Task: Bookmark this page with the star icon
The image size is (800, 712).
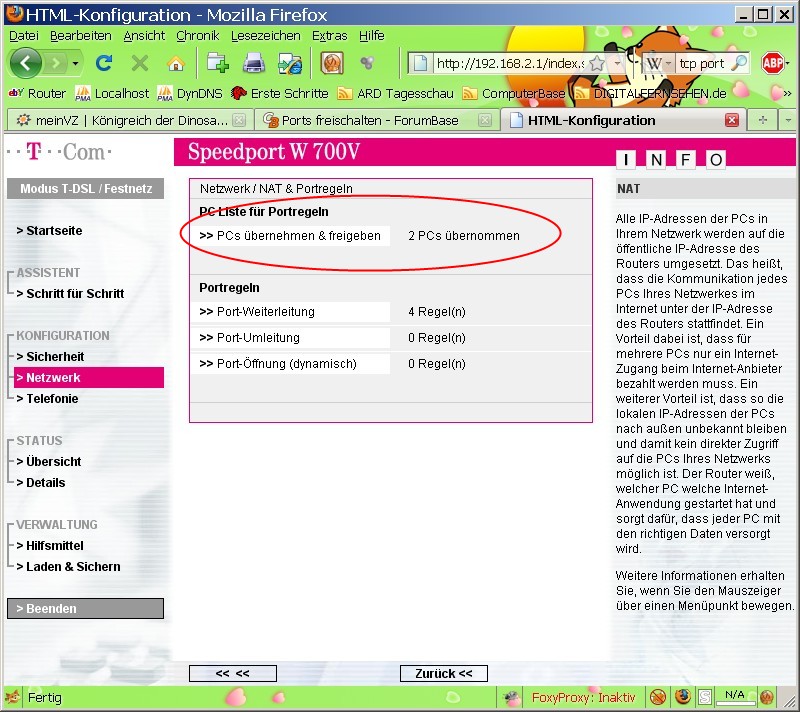Action: (596, 64)
